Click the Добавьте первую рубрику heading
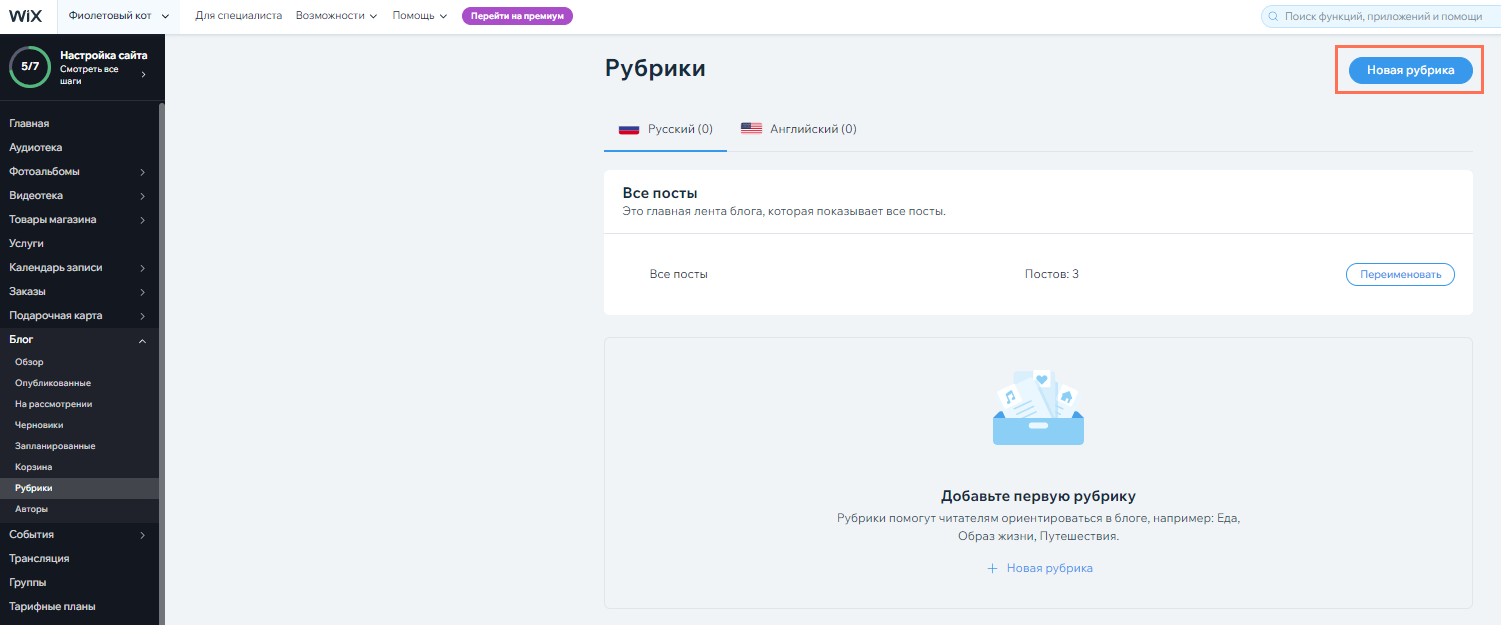Image resolution: width=1501 pixels, height=625 pixels. [x=1038, y=496]
